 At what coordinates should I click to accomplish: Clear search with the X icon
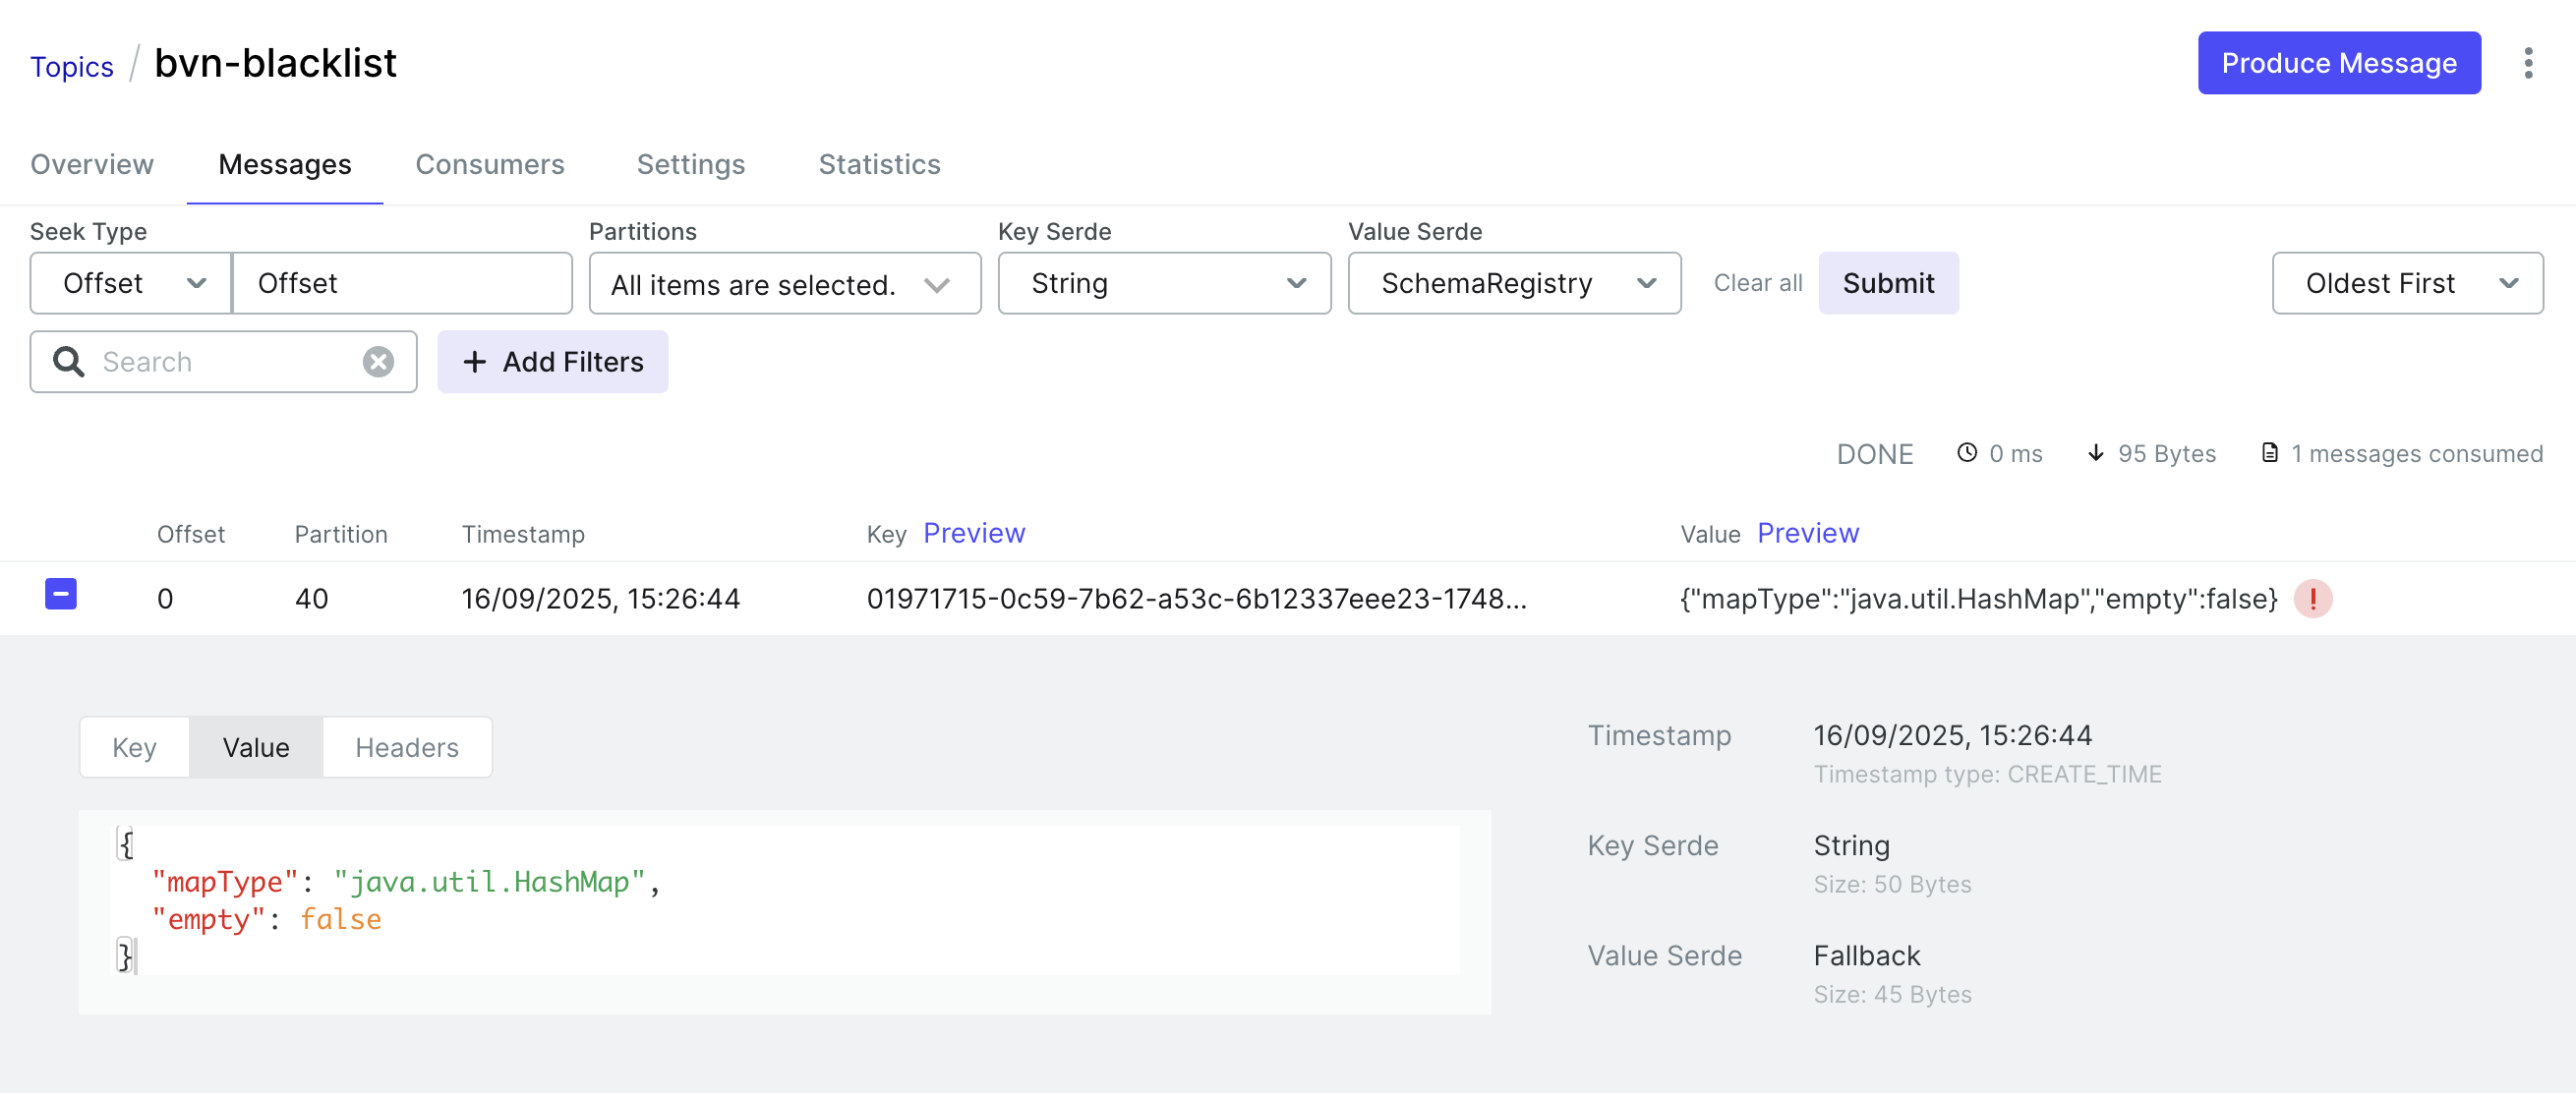(377, 362)
